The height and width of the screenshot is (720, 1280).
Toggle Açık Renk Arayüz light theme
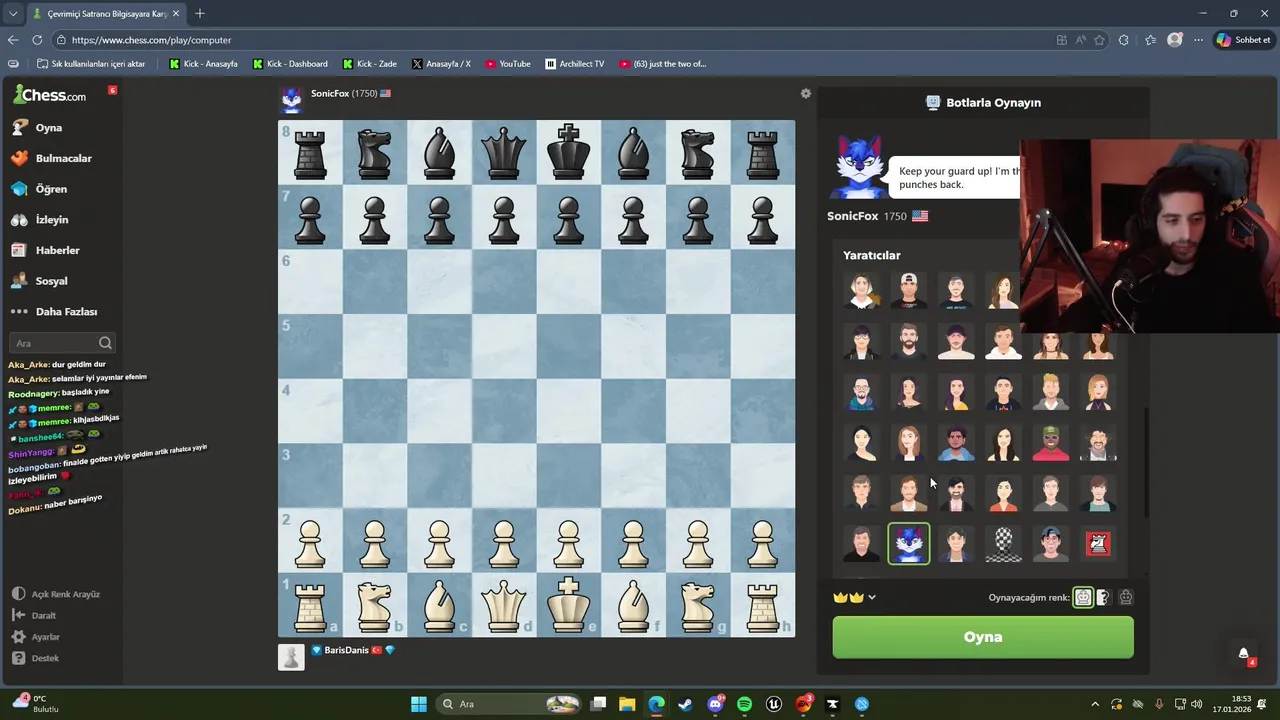[x=56, y=594]
